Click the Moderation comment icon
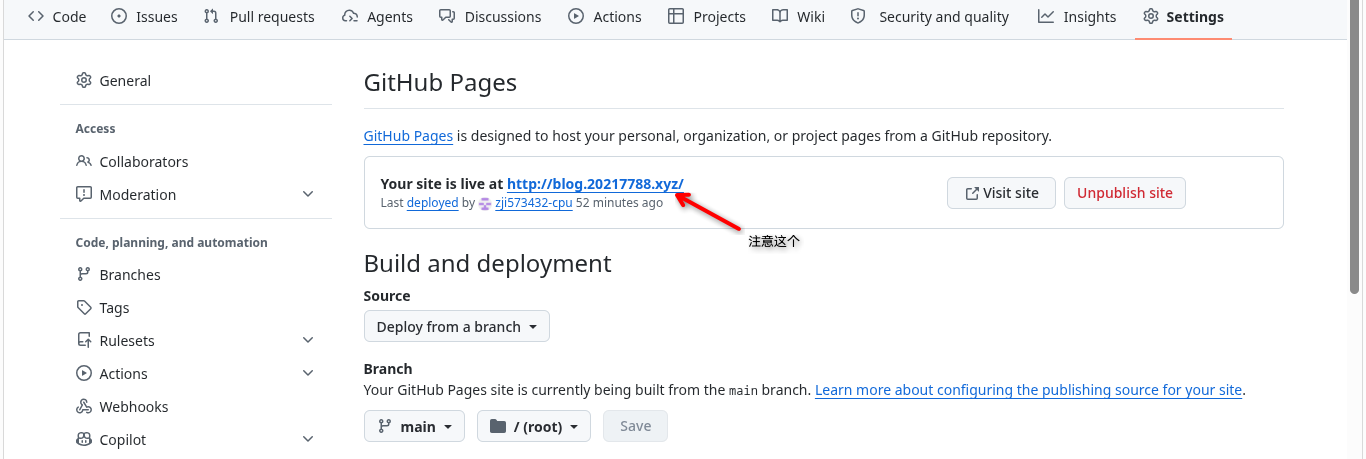1366x459 pixels. (84, 195)
